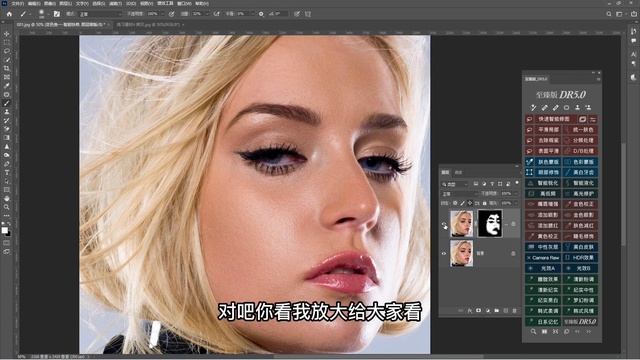
Task: Select the Pen tool
Action: 7,164
